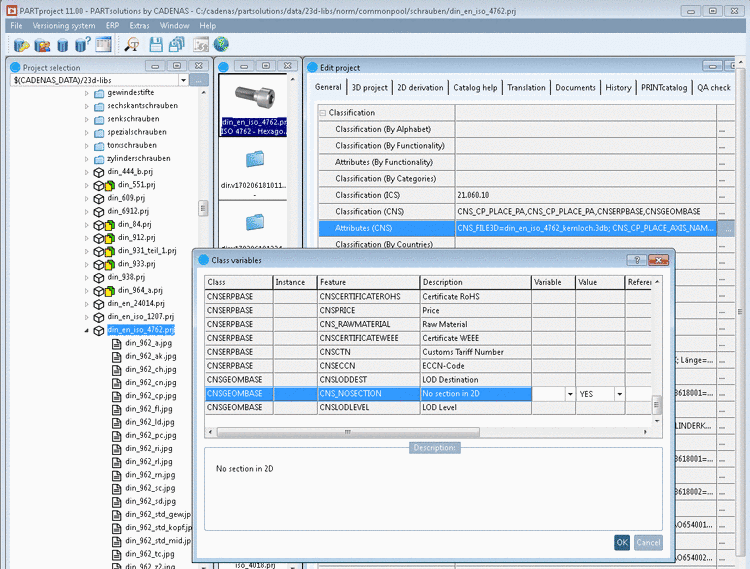750x569 pixels.
Task: Click Cancel in Class variables dialog
Action: 648,542
